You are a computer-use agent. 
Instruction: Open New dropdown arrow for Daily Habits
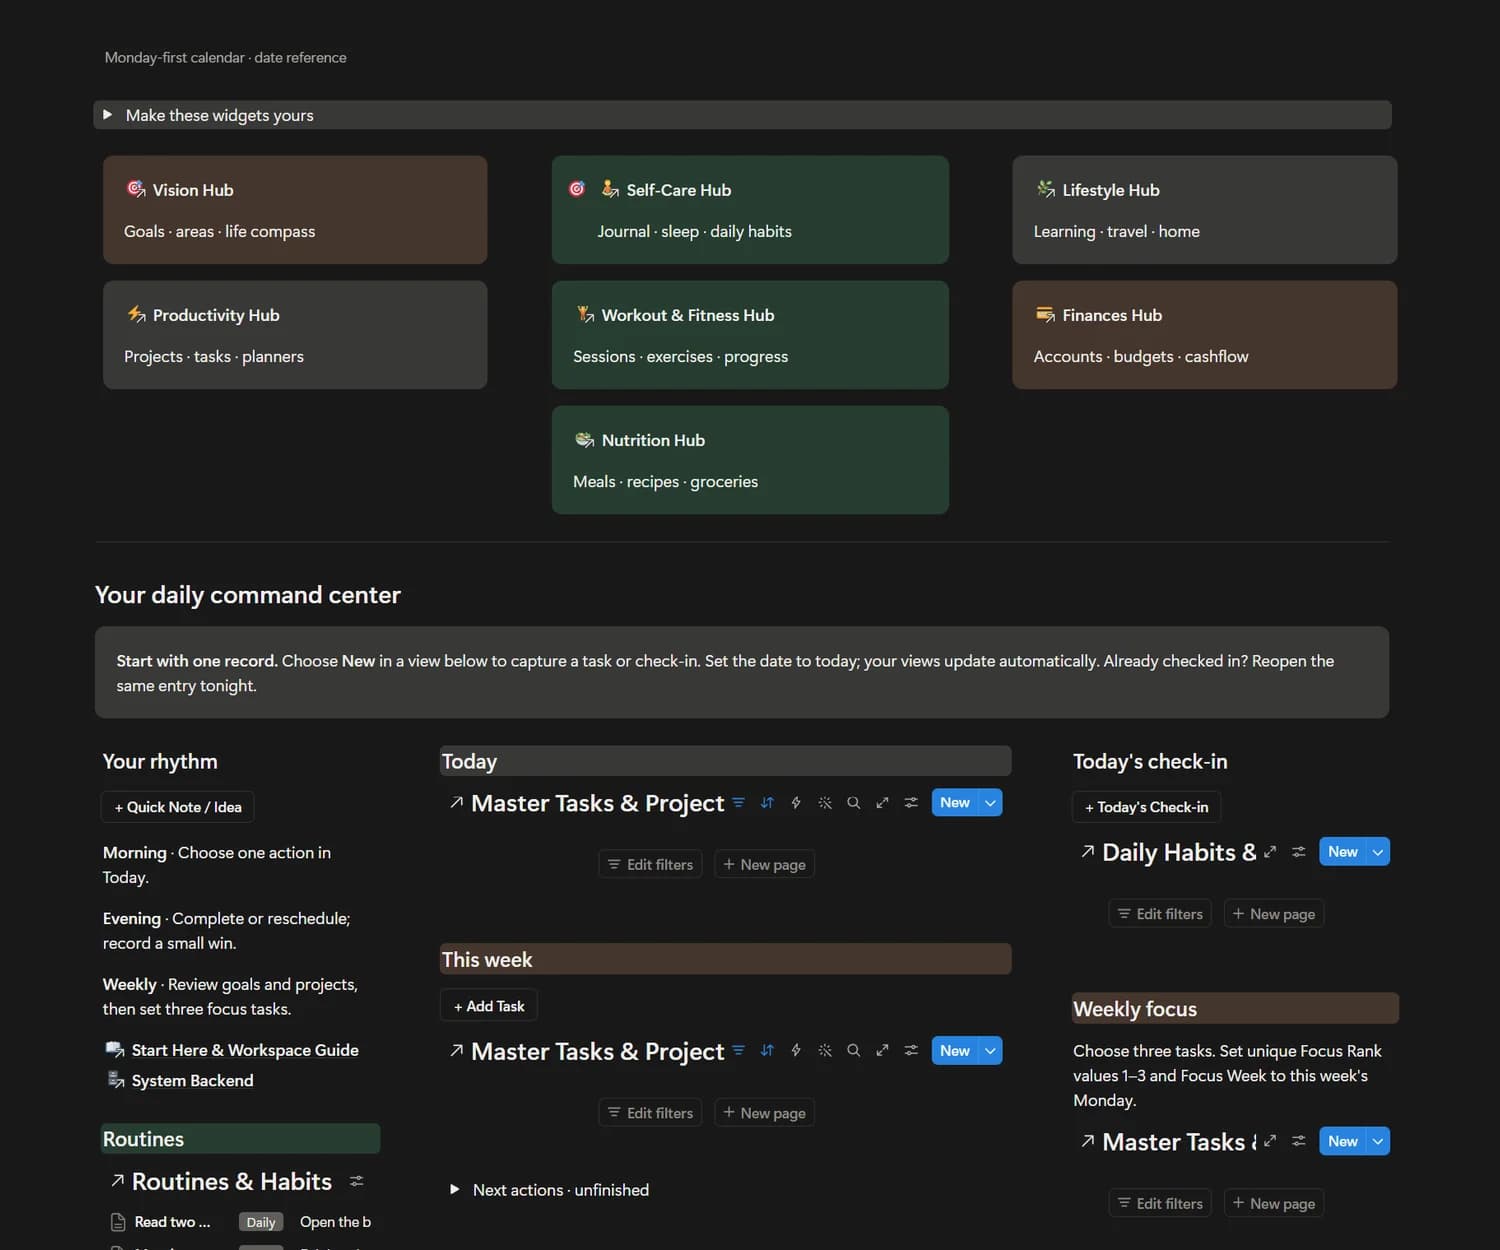coord(1378,852)
